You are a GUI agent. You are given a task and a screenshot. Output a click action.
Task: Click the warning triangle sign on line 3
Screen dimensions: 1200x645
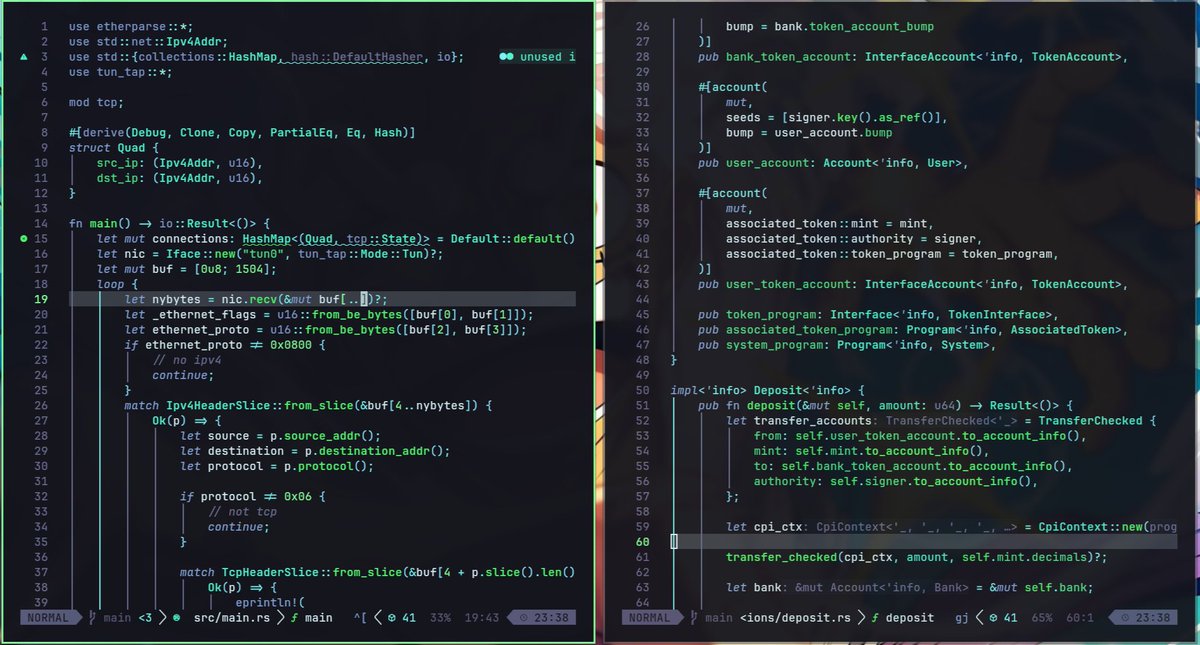(x=24, y=57)
